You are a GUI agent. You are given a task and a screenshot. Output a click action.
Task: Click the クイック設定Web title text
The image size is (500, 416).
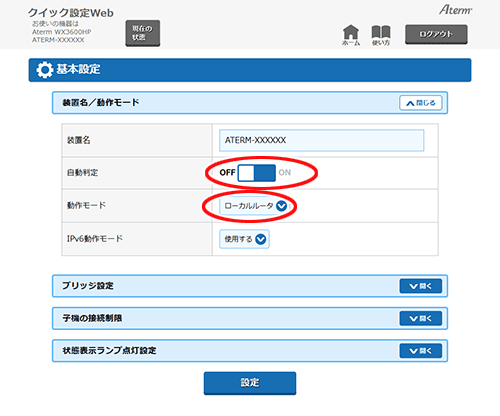coord(71,13)
